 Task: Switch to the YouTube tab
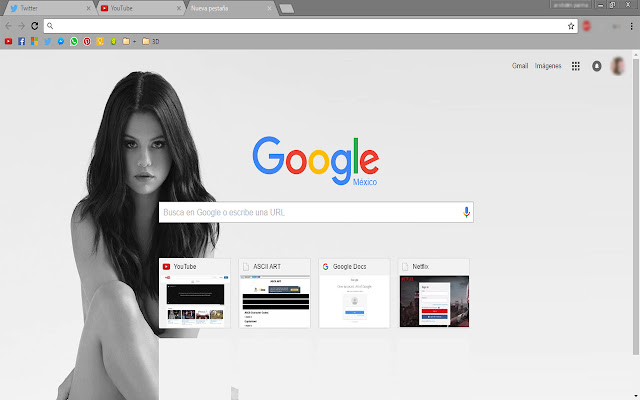(x=139, y=8)
